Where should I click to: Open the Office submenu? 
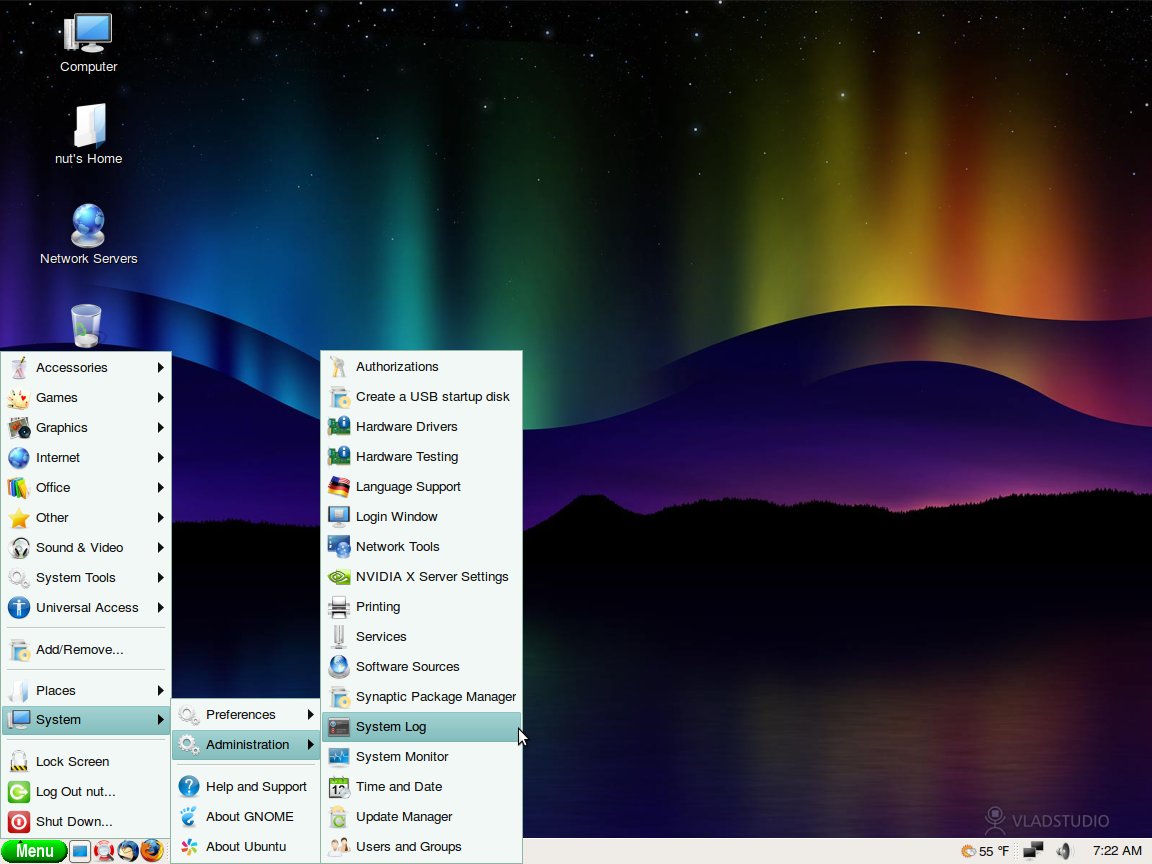(x=87, y=488)
